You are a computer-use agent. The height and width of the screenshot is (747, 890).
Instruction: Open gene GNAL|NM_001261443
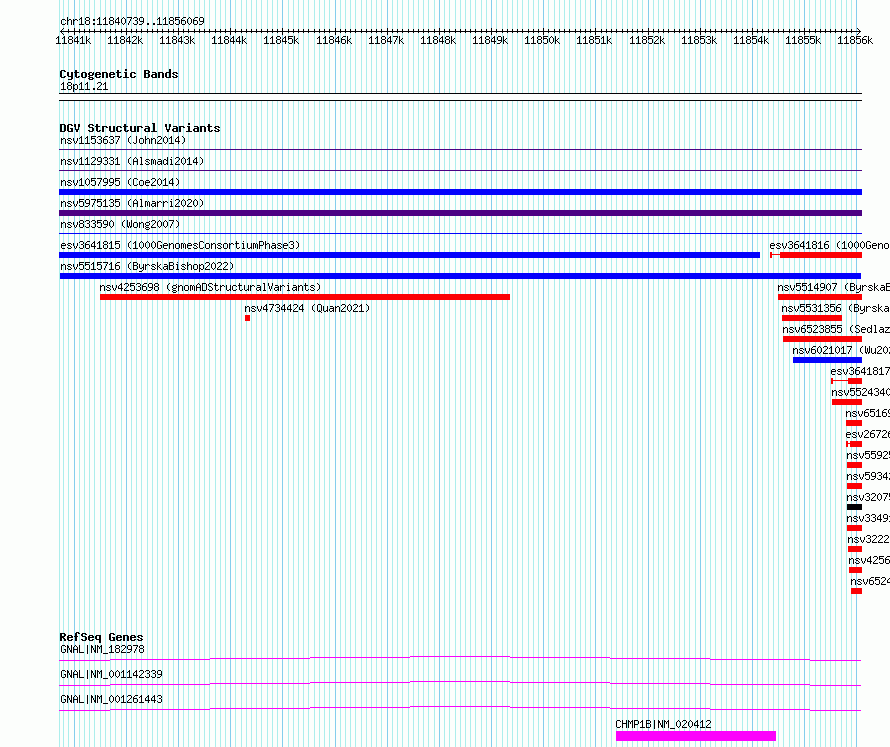(x=111, y=699)
